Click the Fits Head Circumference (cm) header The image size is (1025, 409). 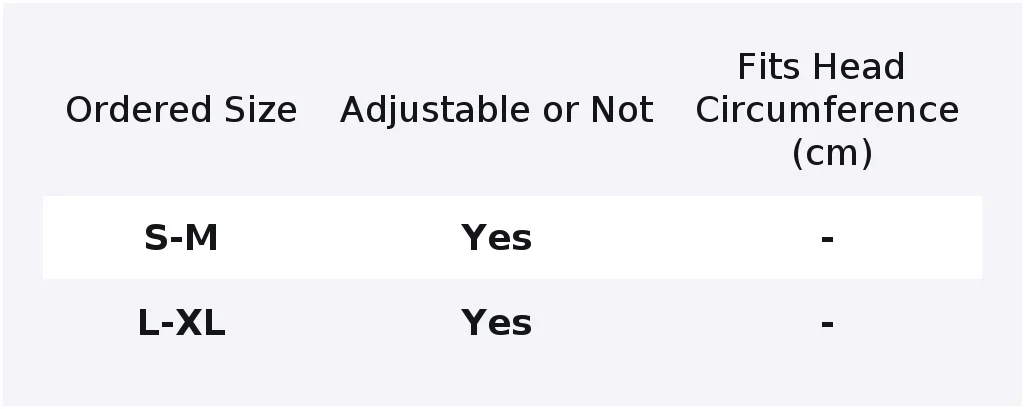[x=827, y=110]
